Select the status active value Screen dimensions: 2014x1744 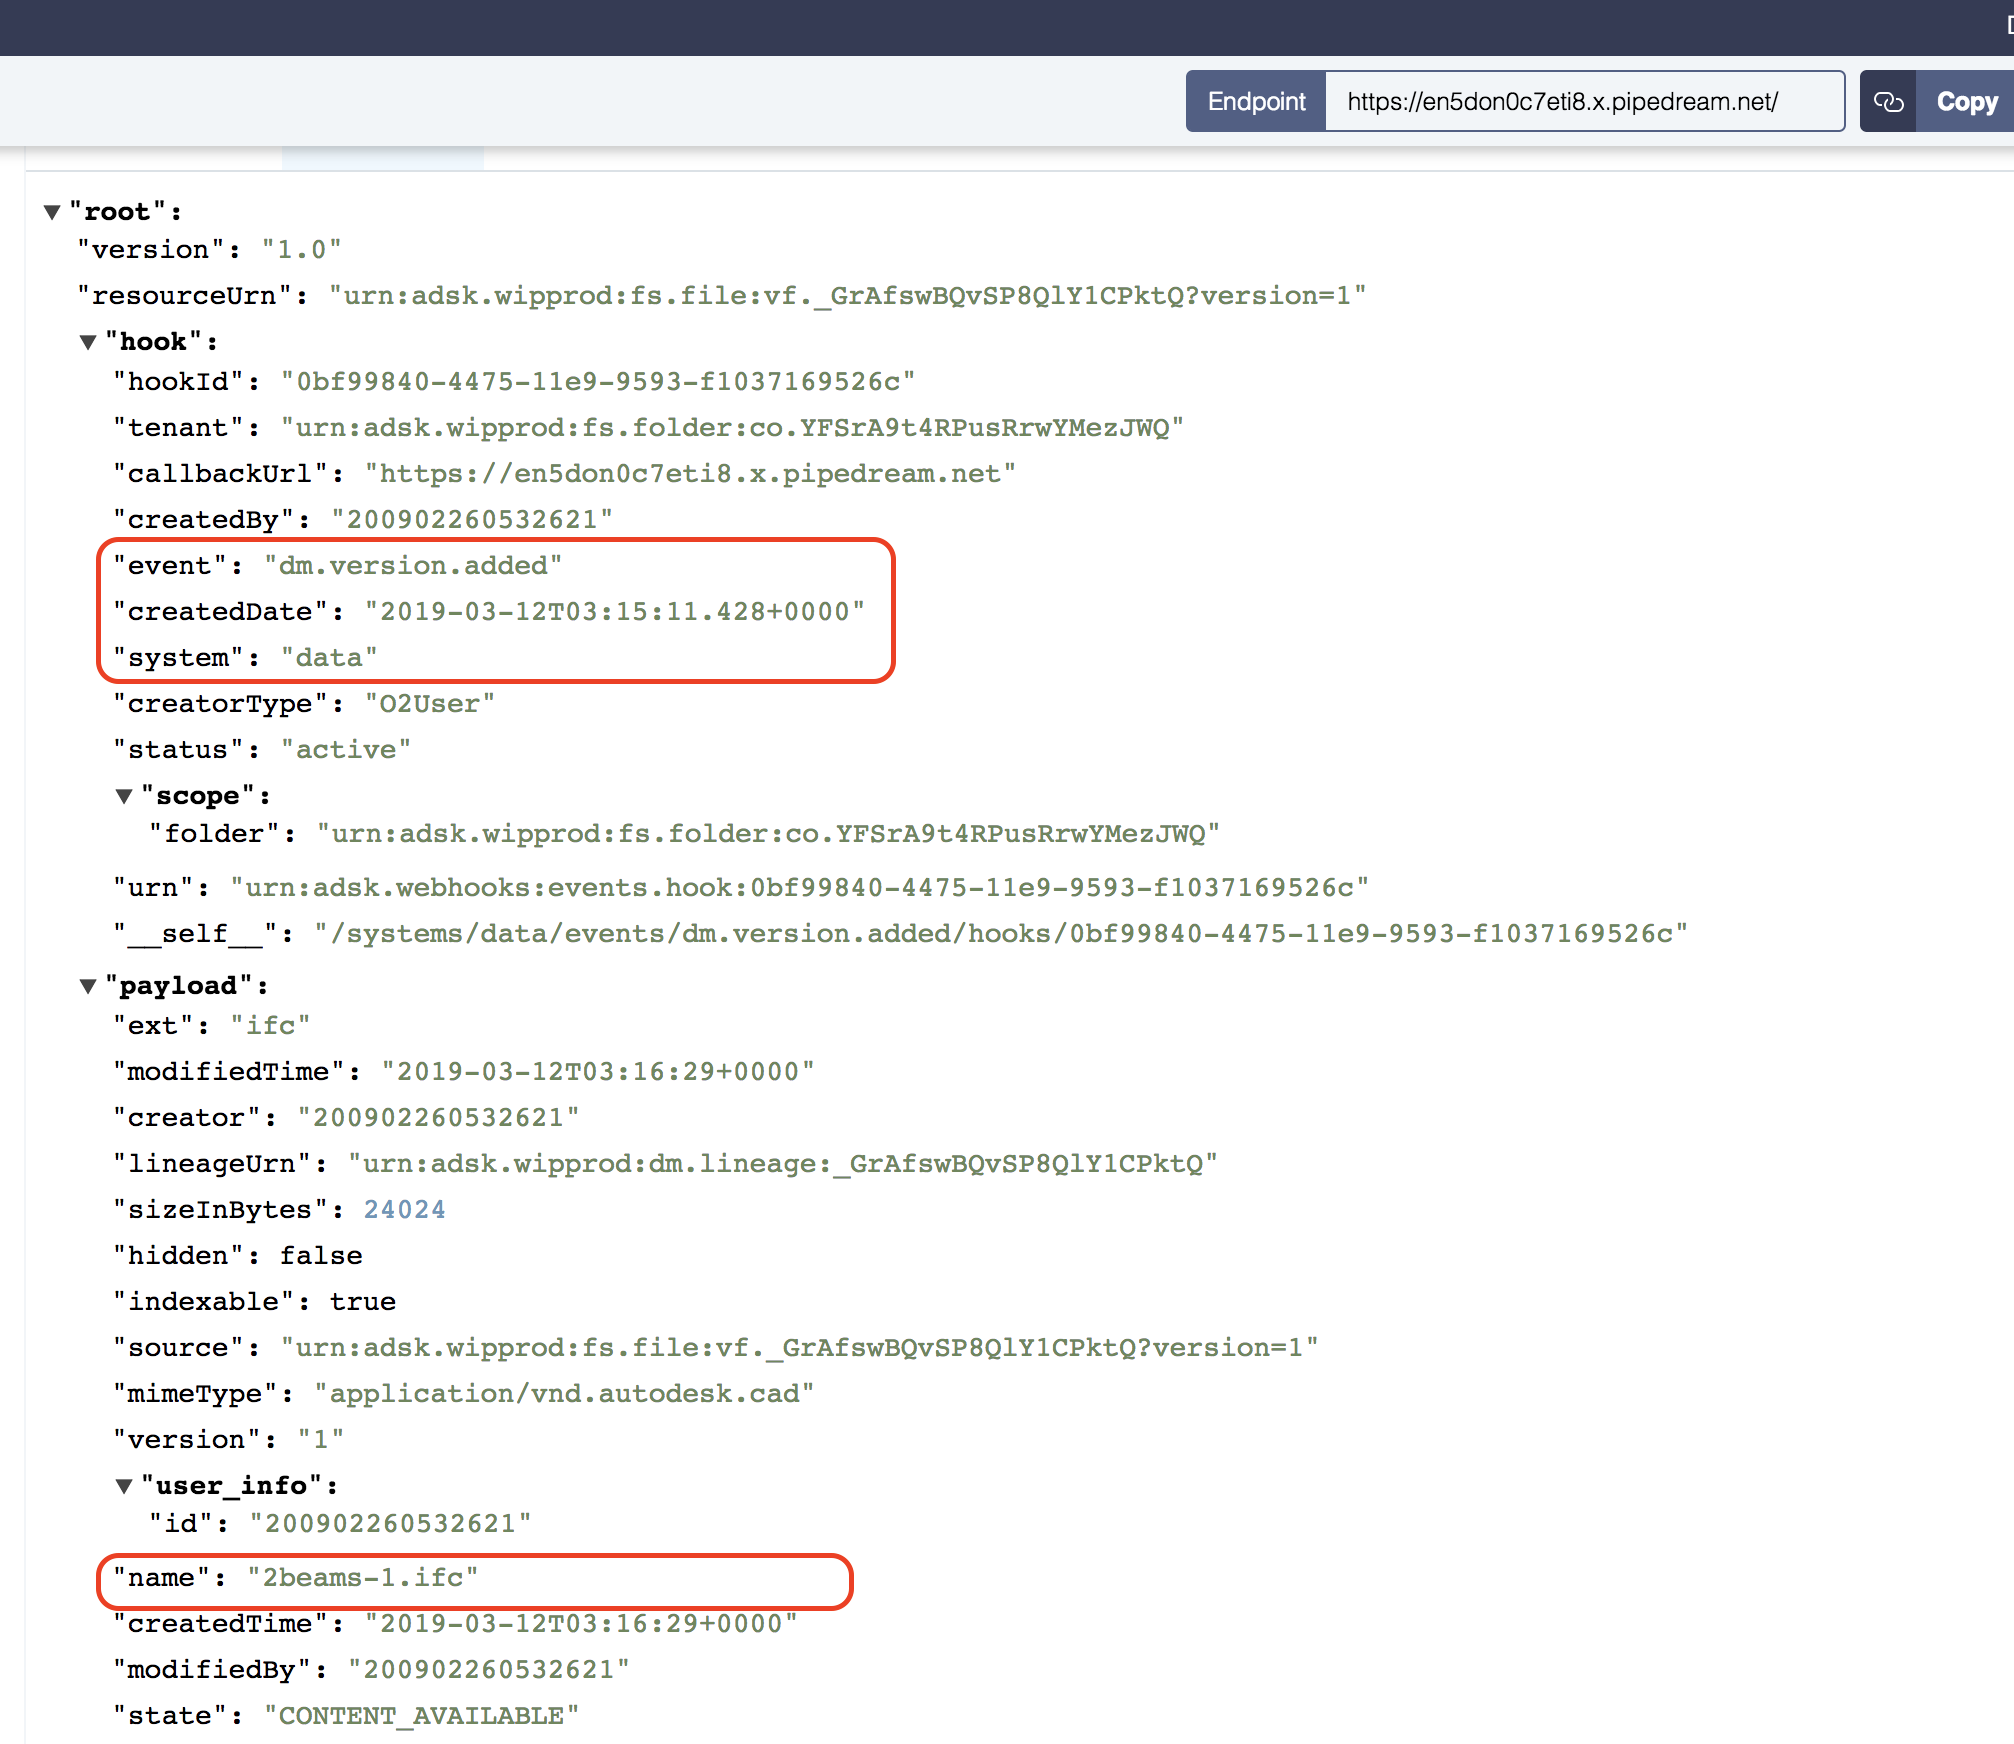(x=346, y=749)
